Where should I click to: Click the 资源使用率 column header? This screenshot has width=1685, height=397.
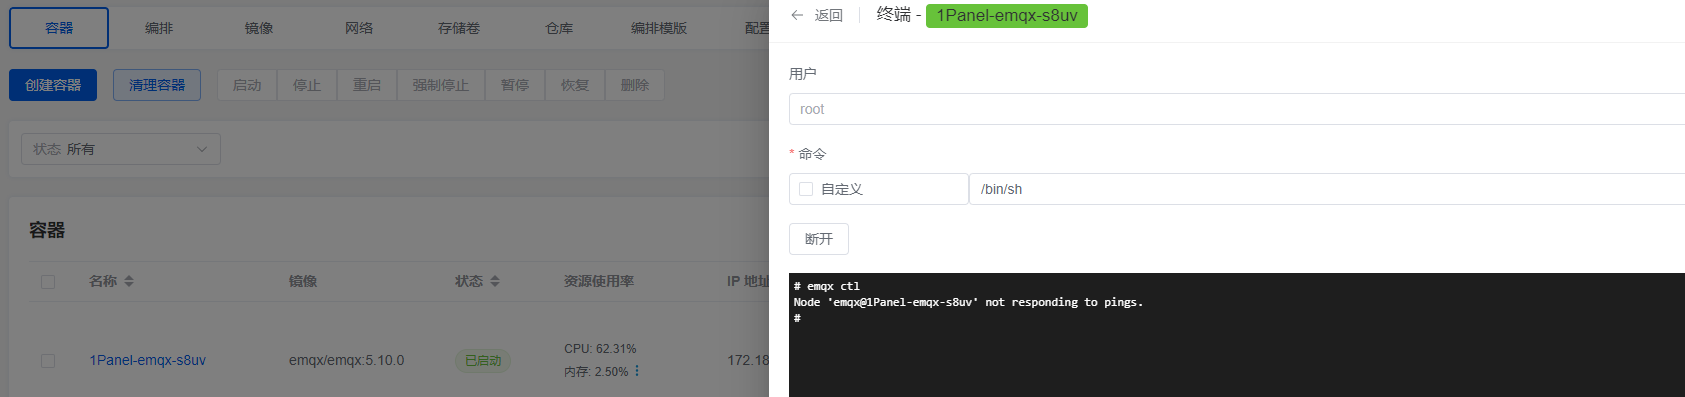pos(599,281)
